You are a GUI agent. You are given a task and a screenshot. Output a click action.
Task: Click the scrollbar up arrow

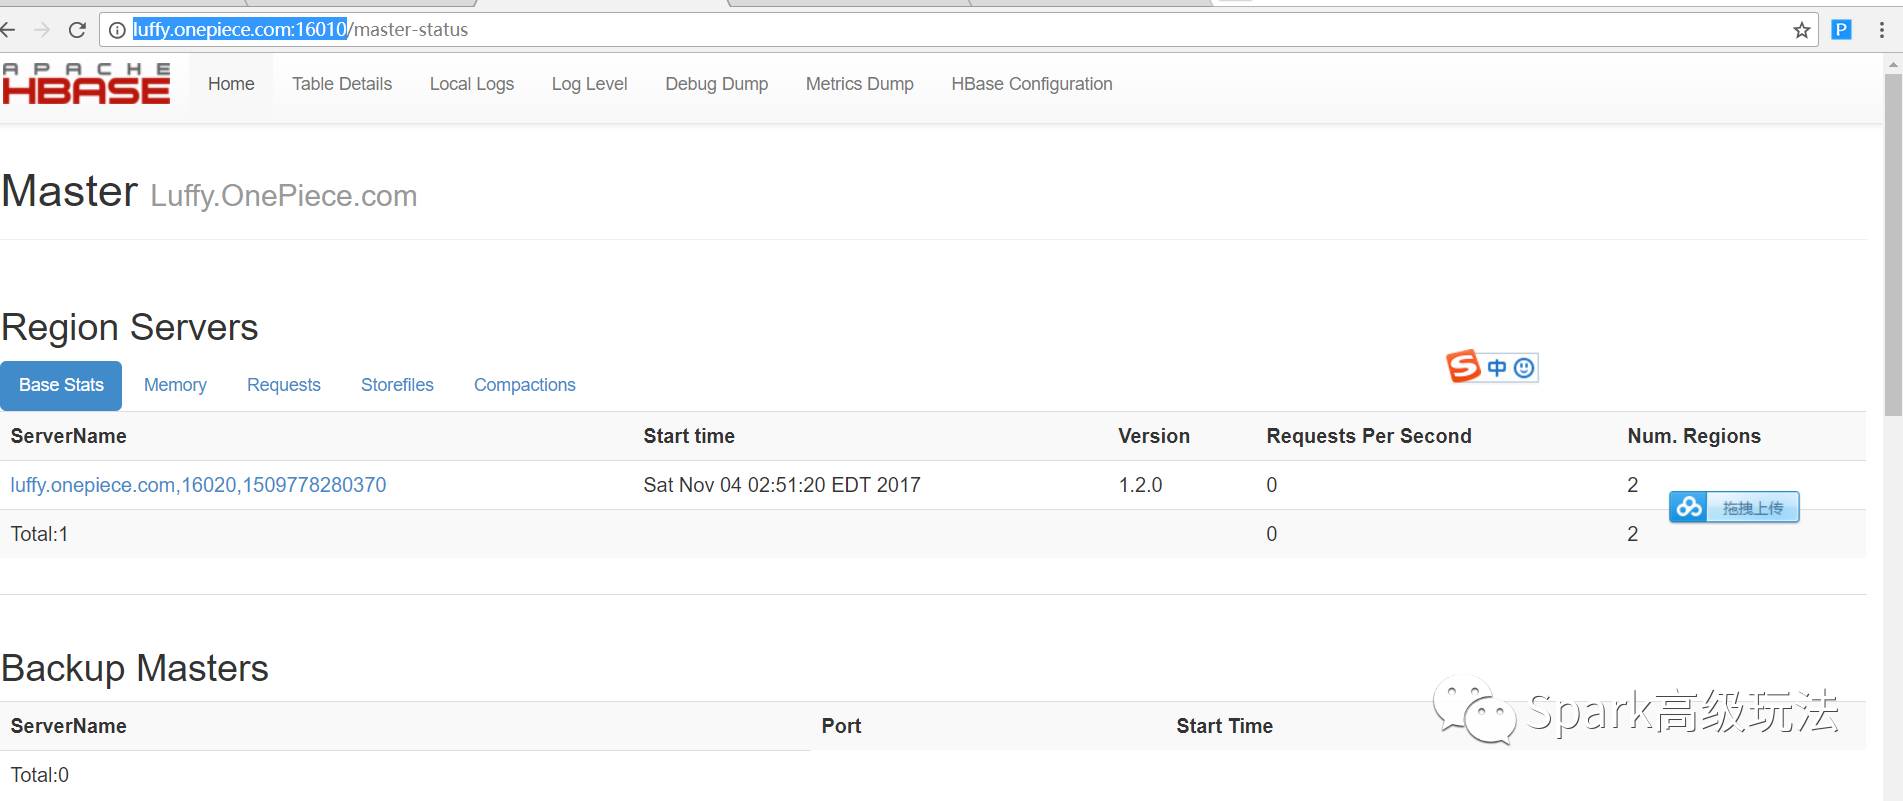(x=1893, y=64)
